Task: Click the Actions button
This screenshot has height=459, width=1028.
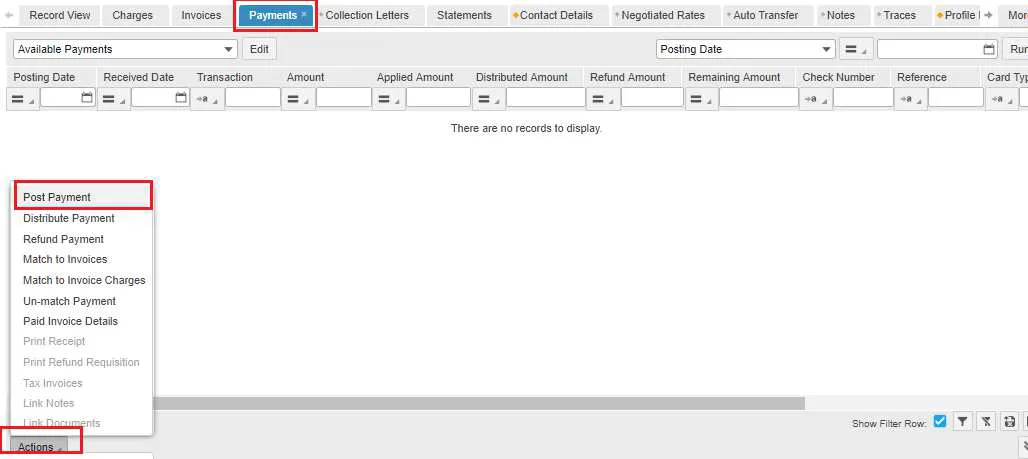Action: (39, 447)
